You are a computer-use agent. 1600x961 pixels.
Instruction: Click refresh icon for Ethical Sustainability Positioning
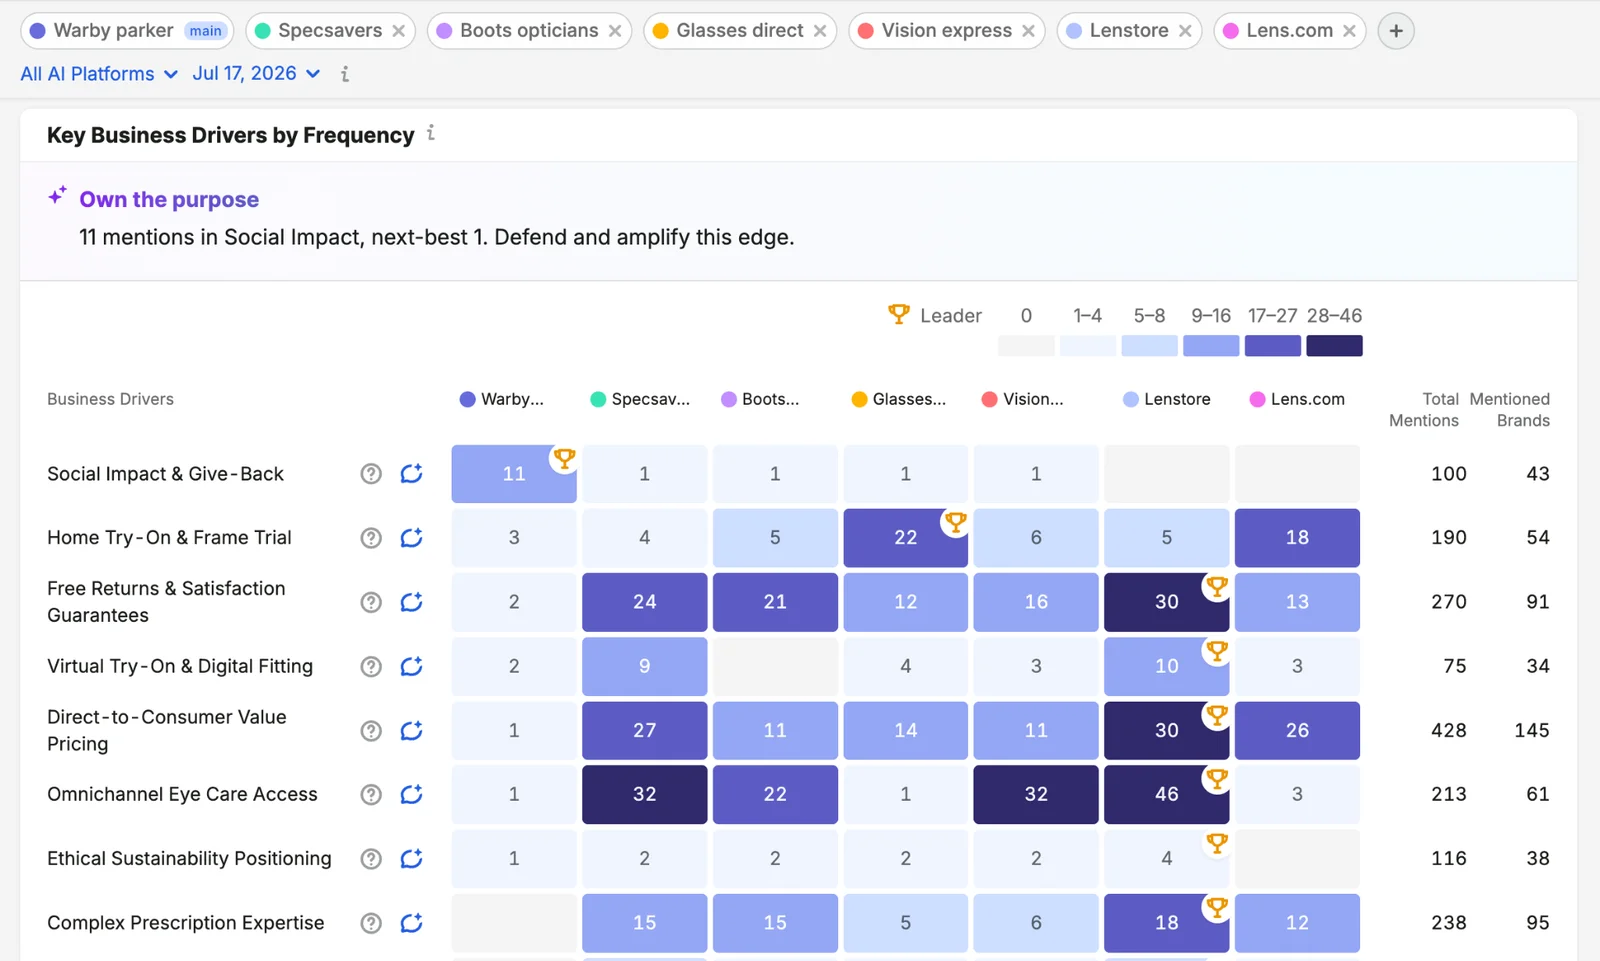pyautogui.click(x=411, y=858)
